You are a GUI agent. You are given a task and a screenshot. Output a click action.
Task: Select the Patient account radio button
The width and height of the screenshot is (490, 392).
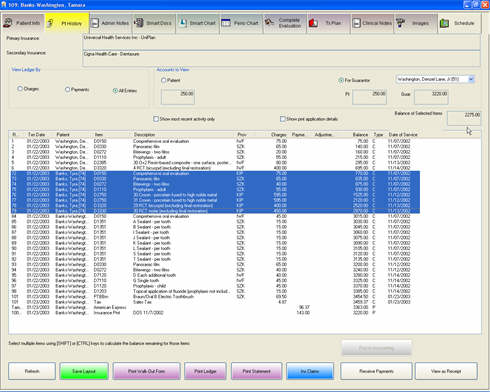point(163,80)
